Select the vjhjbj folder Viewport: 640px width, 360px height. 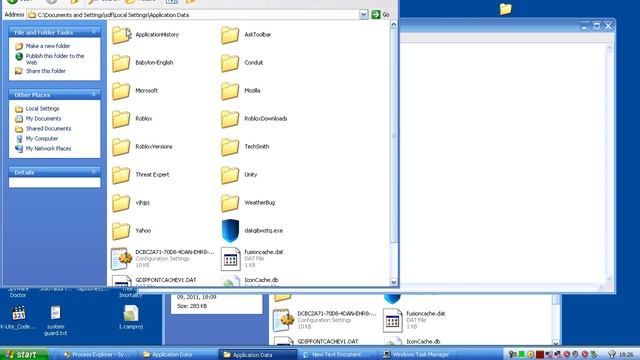click(131, 203)
